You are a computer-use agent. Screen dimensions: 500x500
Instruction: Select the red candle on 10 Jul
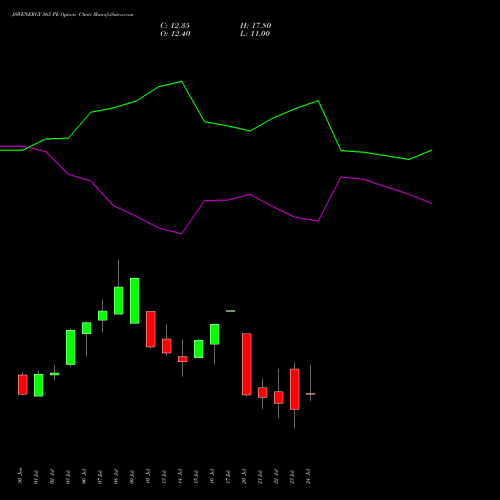pos(151,329)
